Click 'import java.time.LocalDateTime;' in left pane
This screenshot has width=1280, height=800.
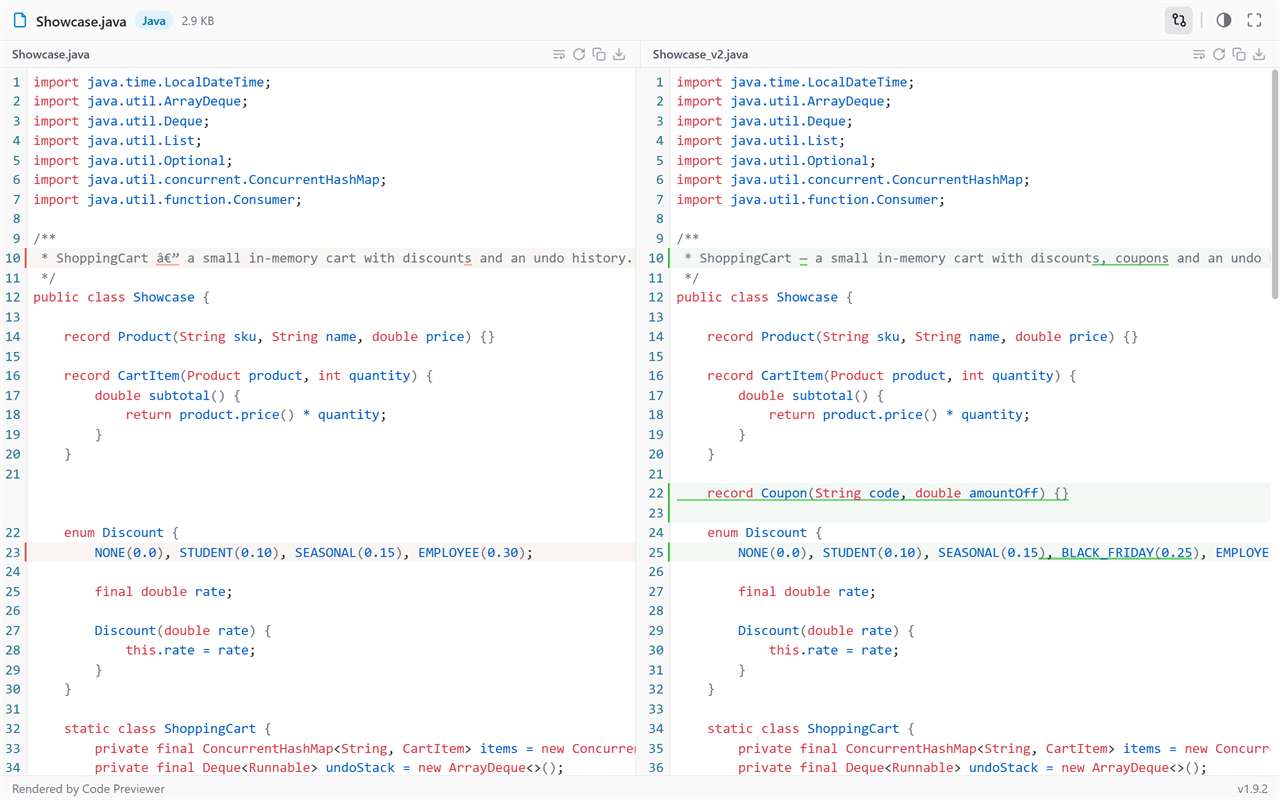[152, 82]
